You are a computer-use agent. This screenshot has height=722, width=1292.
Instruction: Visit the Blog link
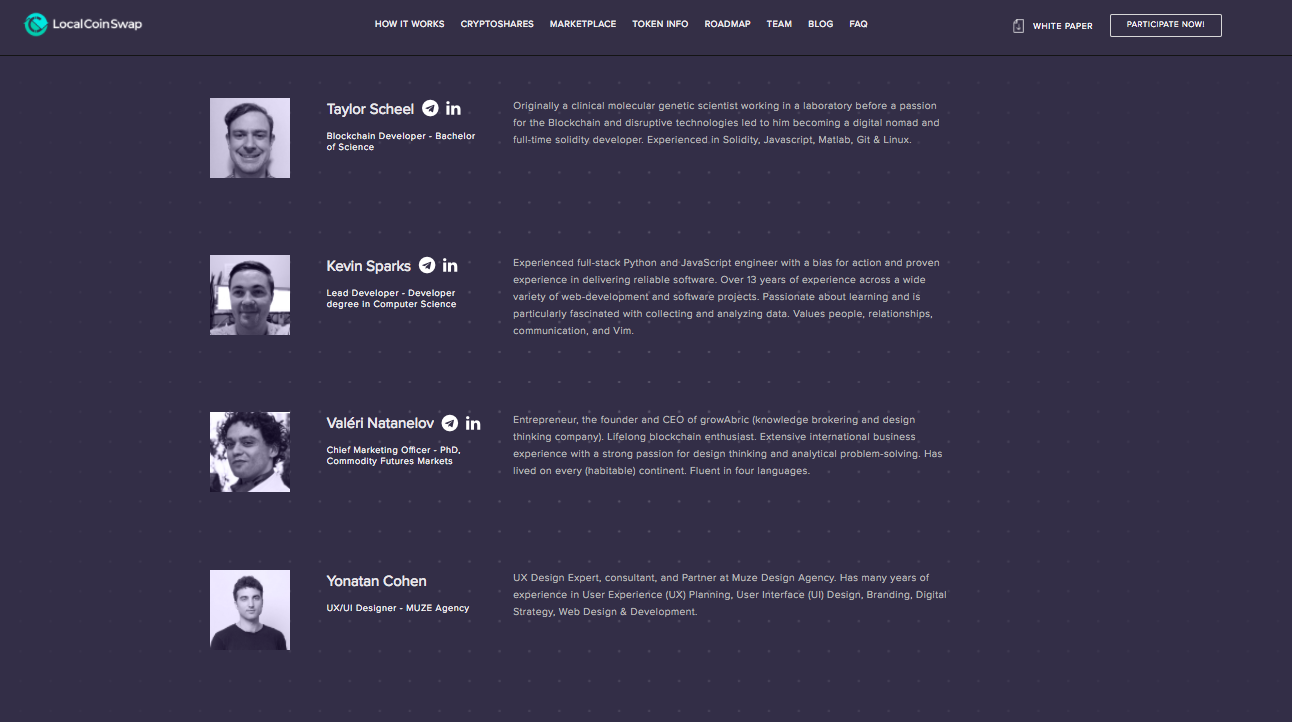click(820, 24)
